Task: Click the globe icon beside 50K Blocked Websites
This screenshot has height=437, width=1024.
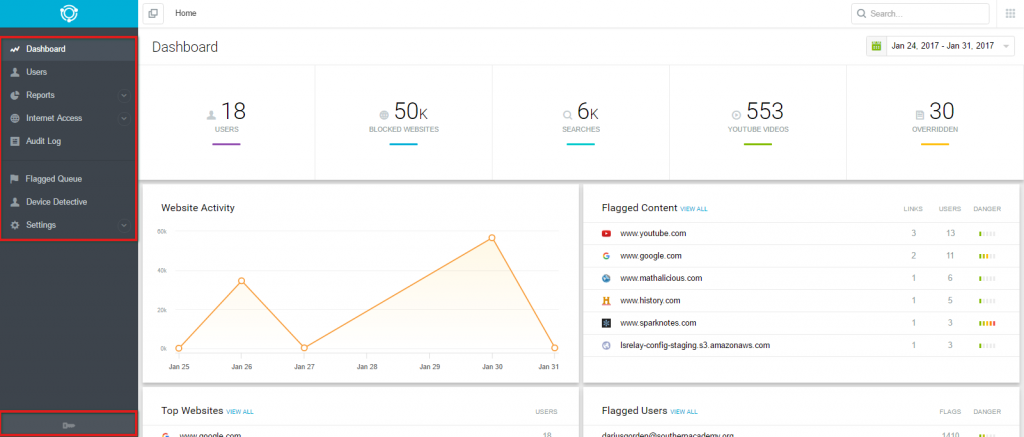Action: pos(384,116)
